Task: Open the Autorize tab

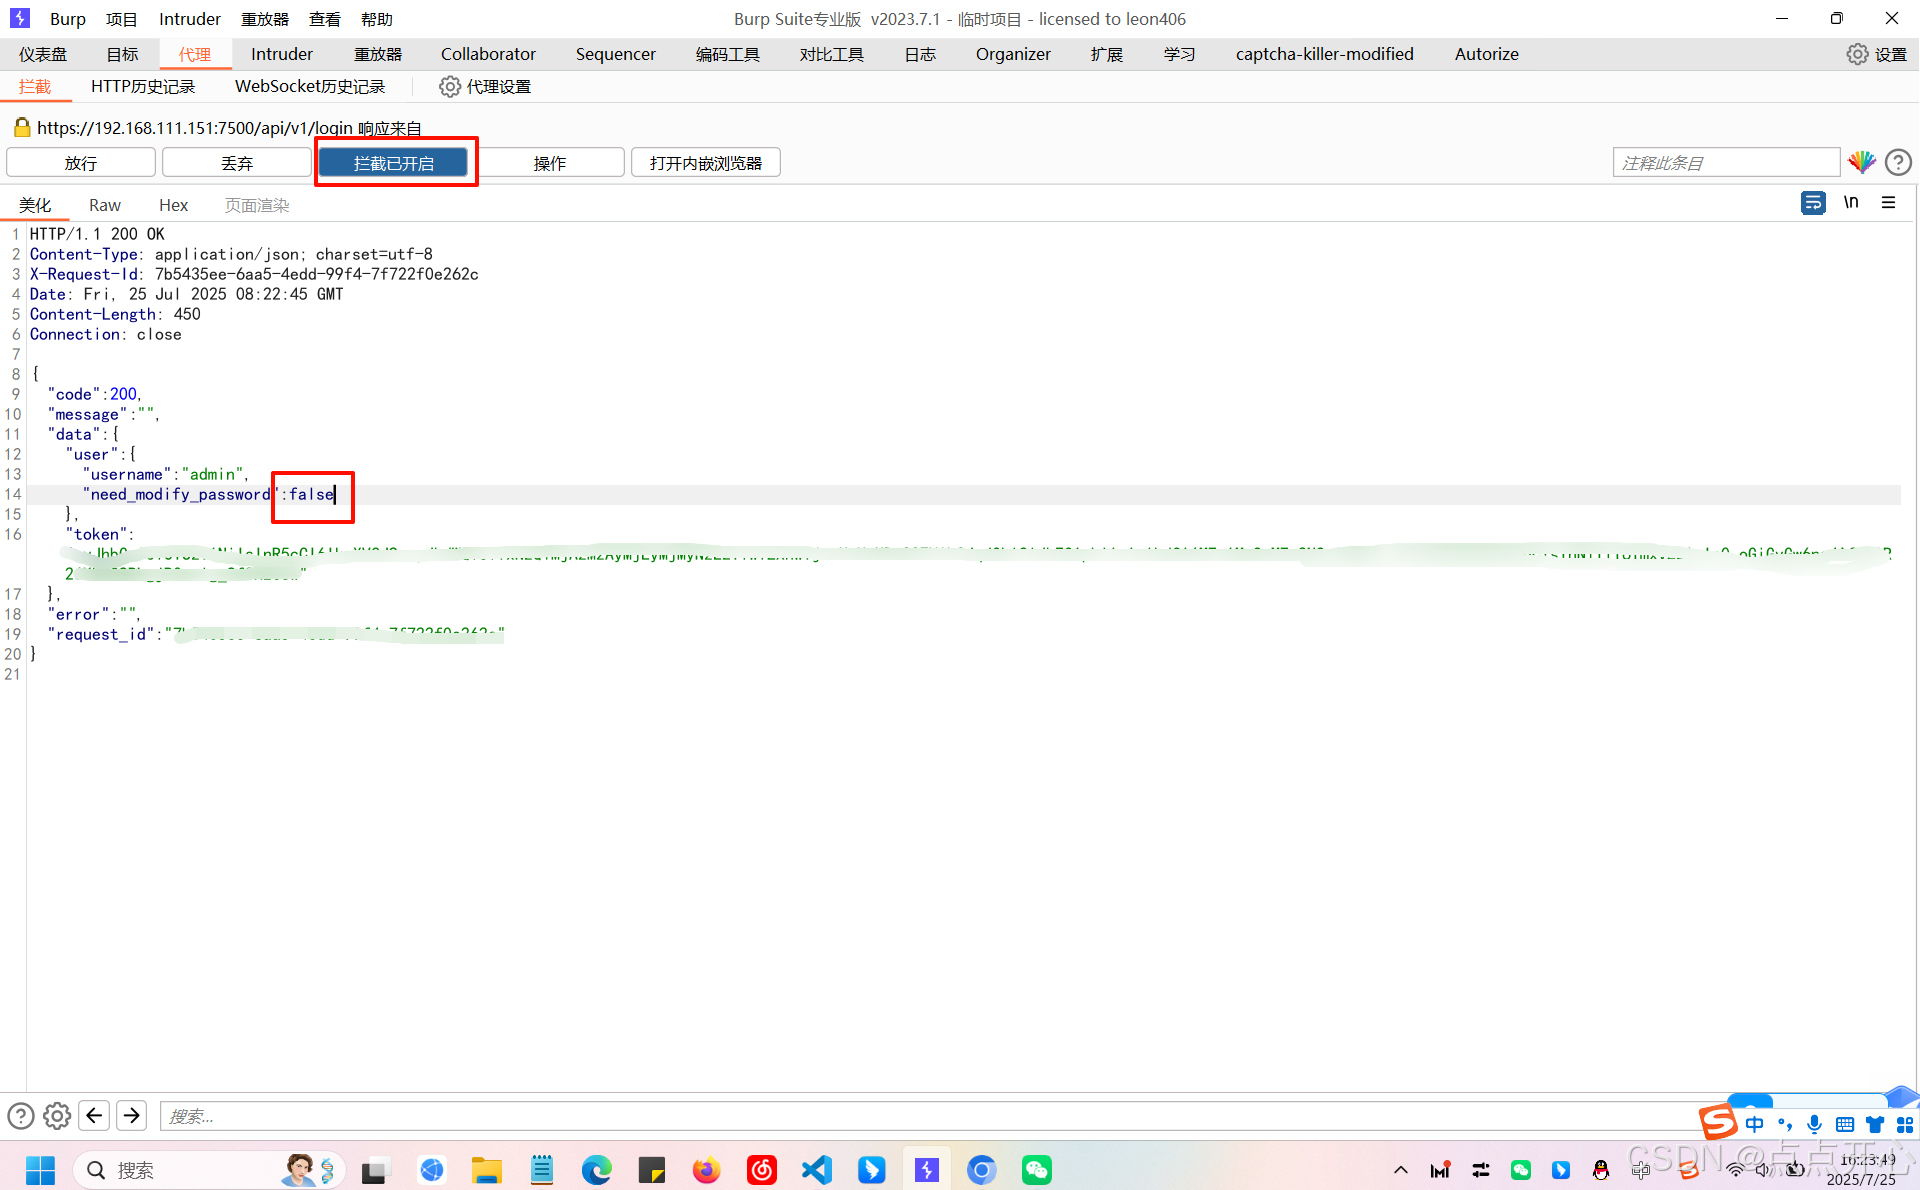Action: click(1486, 54)
